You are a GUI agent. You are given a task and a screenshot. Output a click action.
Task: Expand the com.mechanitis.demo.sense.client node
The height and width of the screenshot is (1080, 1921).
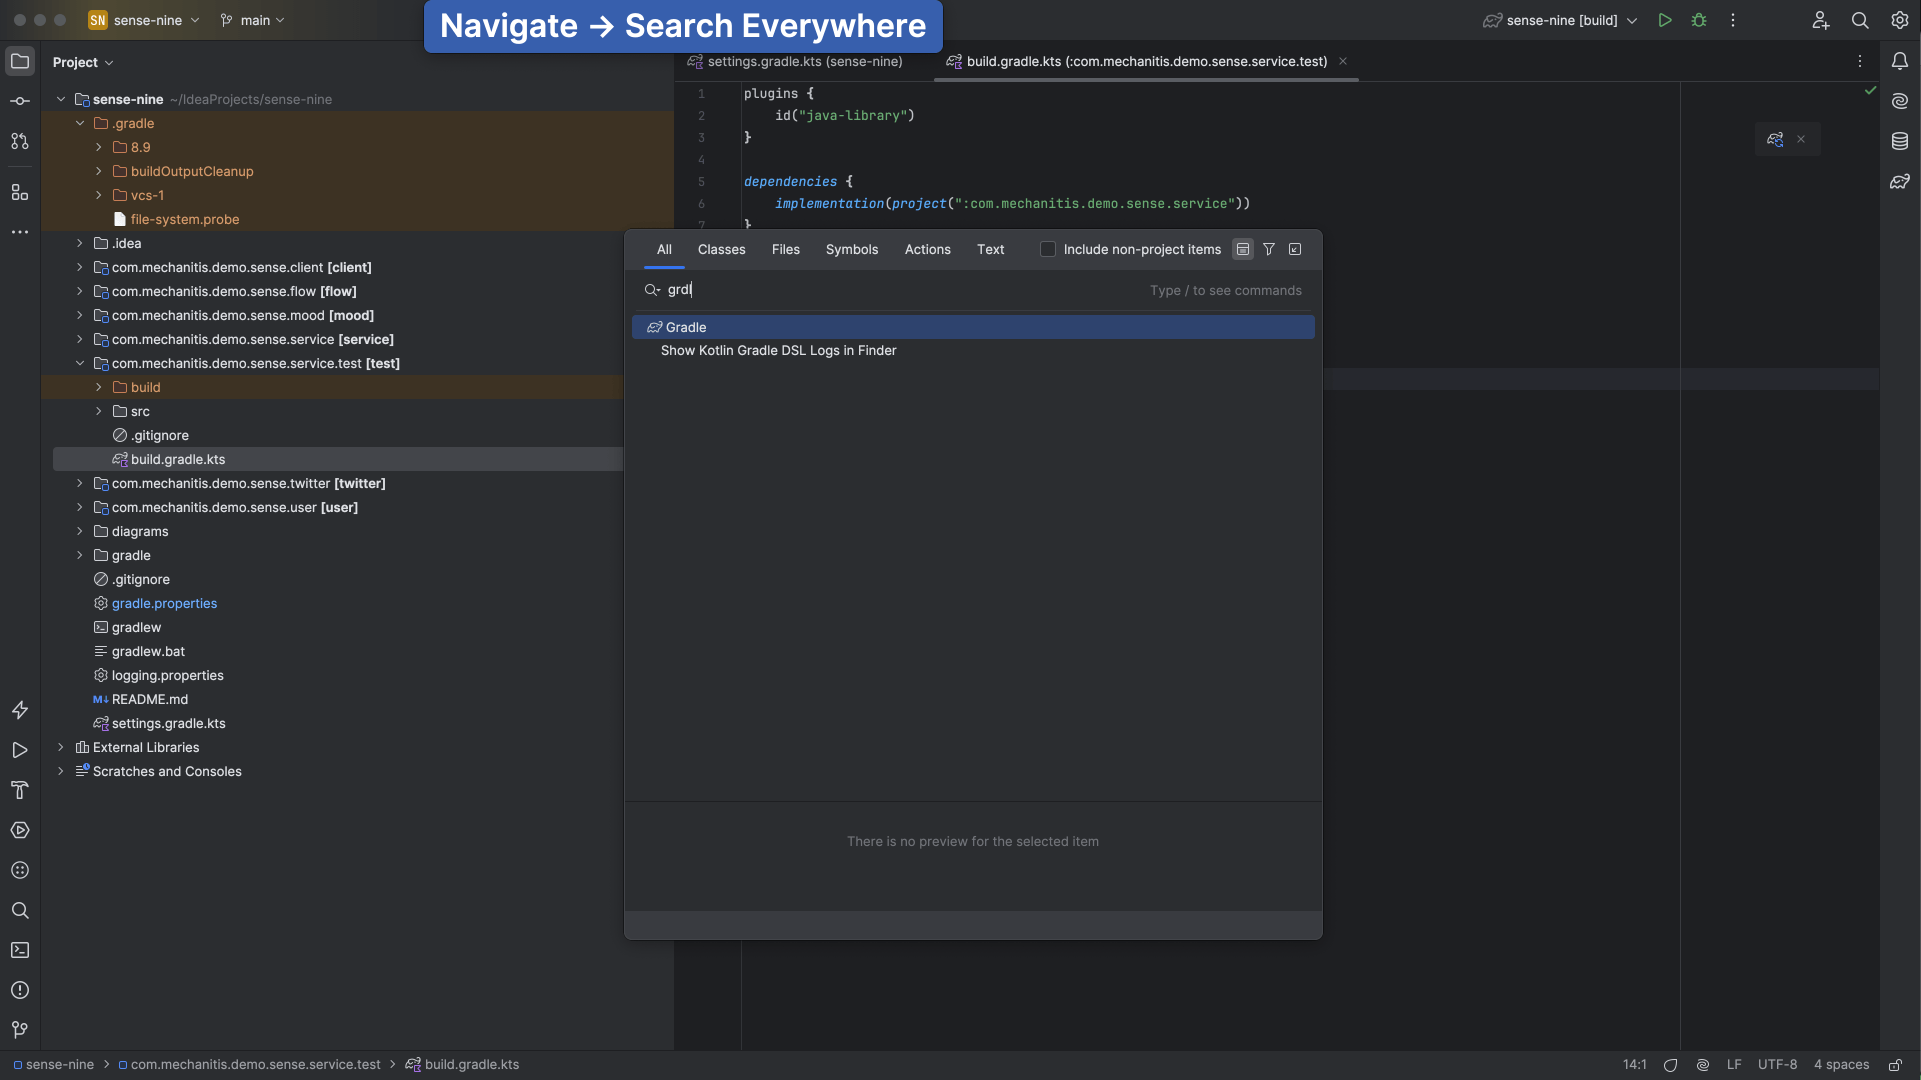[80, 268]
